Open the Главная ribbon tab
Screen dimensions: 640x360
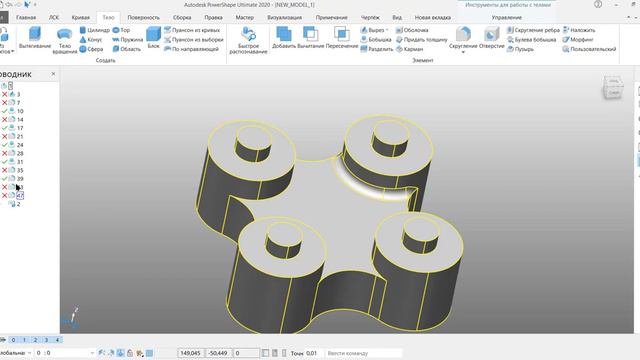(26, 18)
